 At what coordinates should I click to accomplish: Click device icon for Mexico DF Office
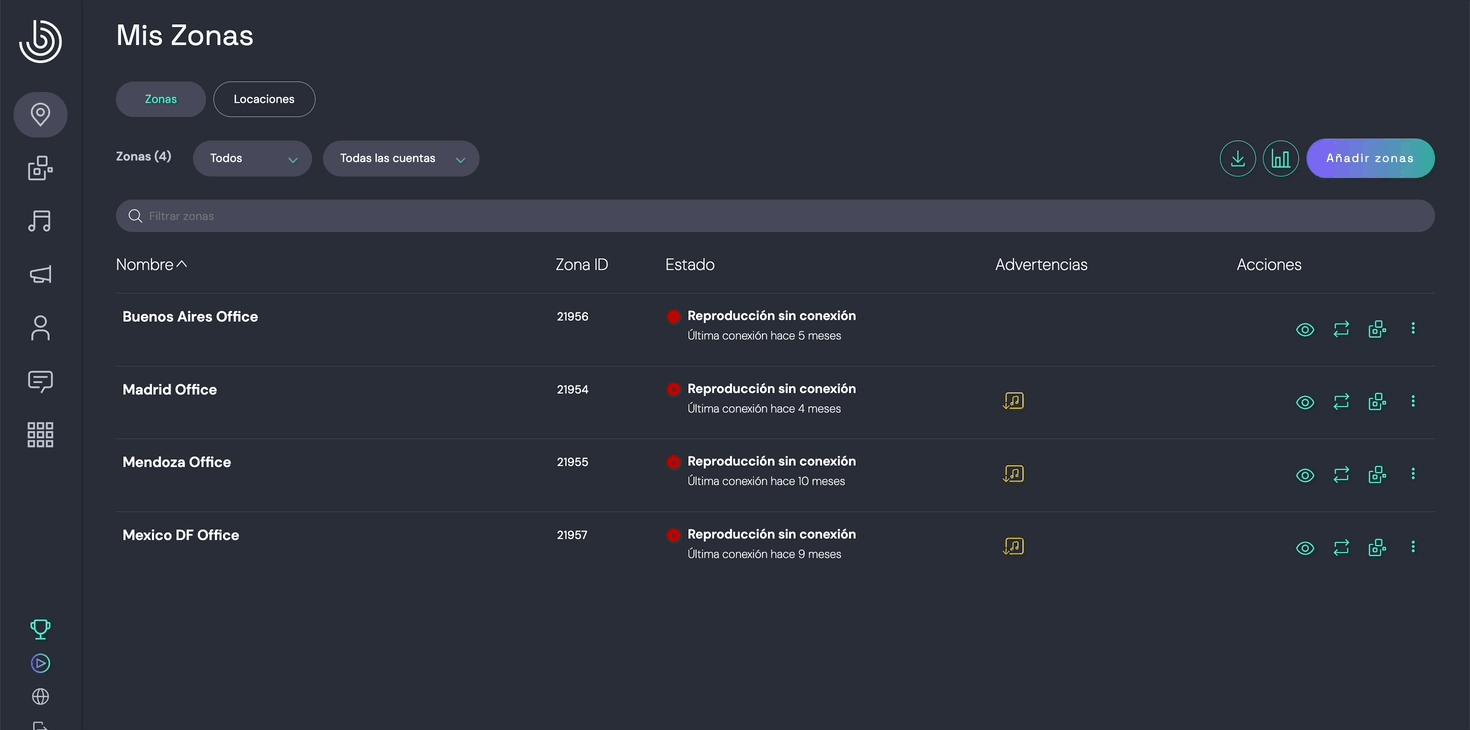[x=1377, y=548]
